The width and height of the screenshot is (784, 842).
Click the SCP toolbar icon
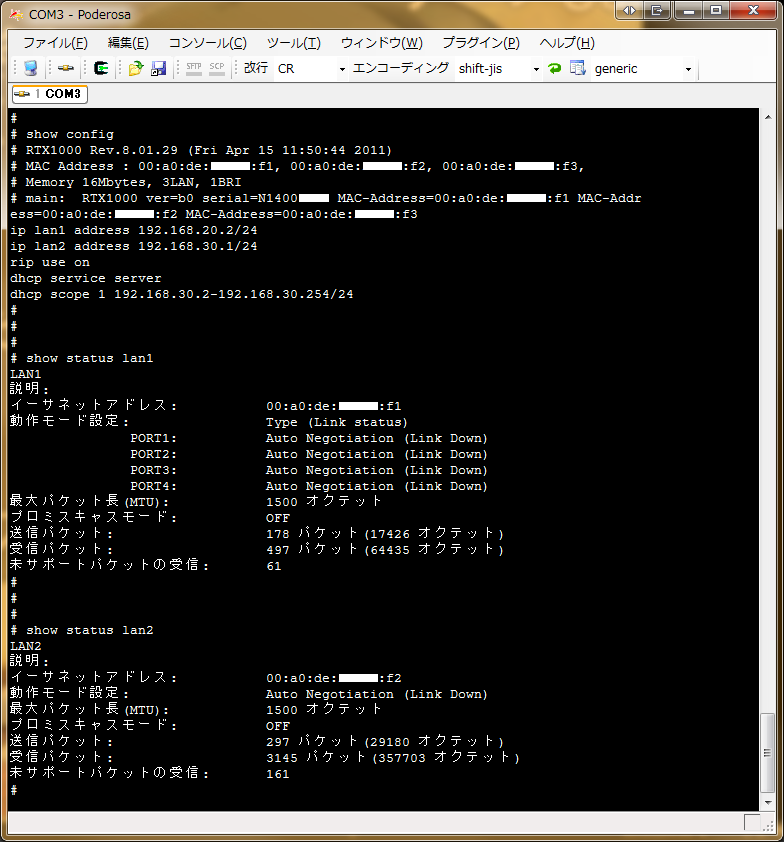[x=217, y=69]
